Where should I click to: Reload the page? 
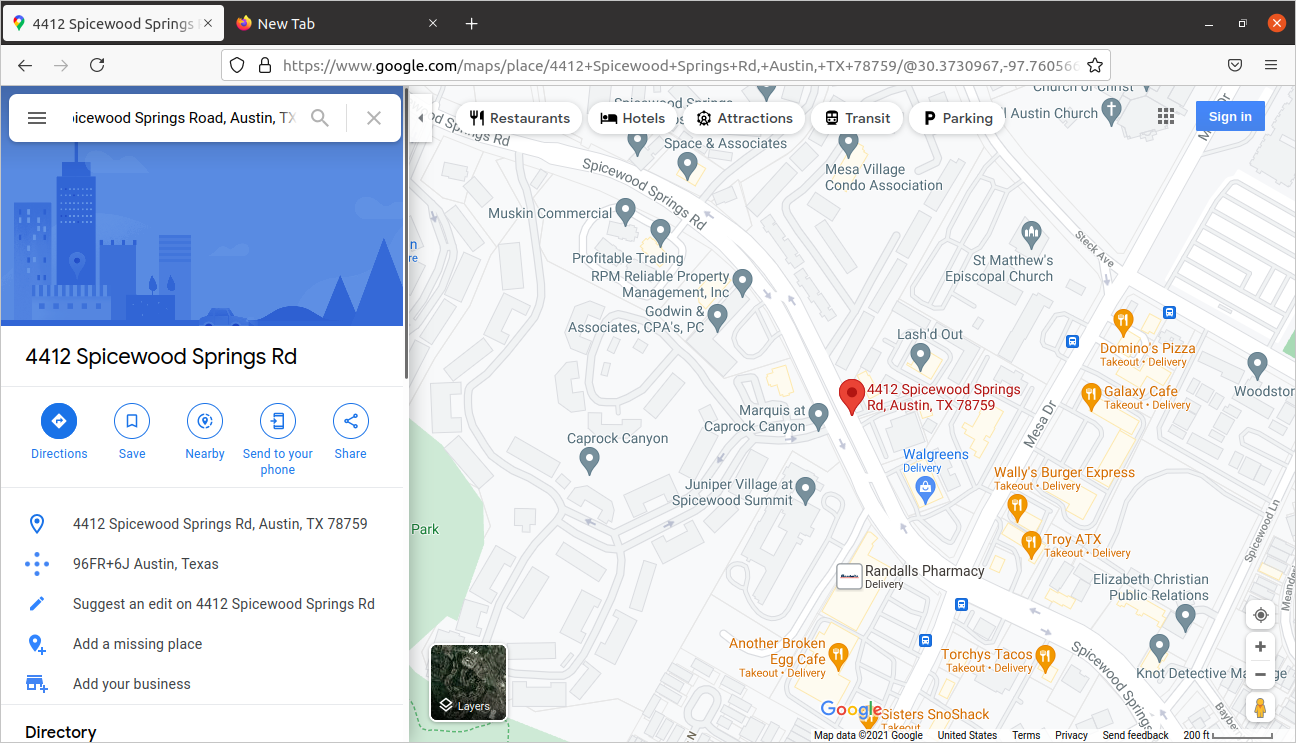97,65
